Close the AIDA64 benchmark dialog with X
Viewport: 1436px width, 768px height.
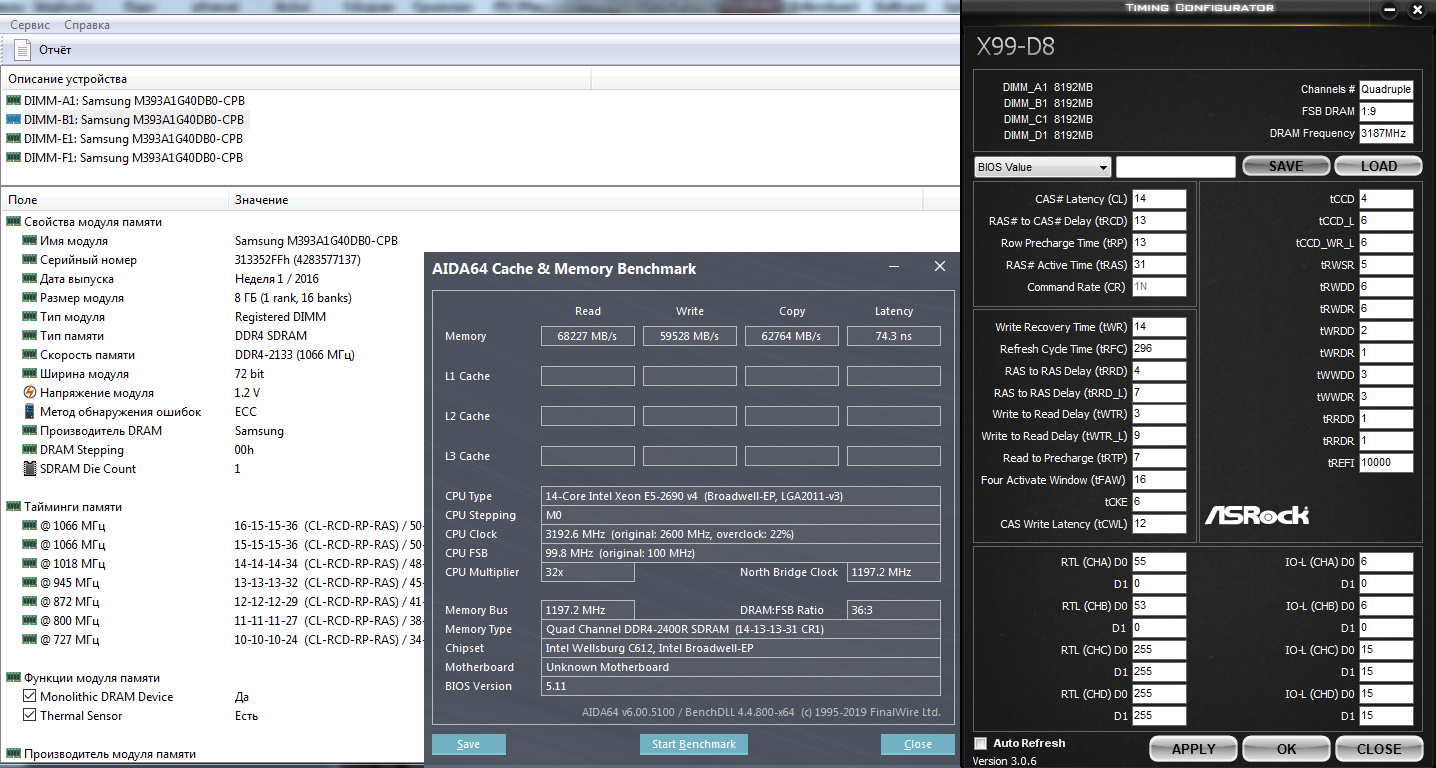coord(940,267)
